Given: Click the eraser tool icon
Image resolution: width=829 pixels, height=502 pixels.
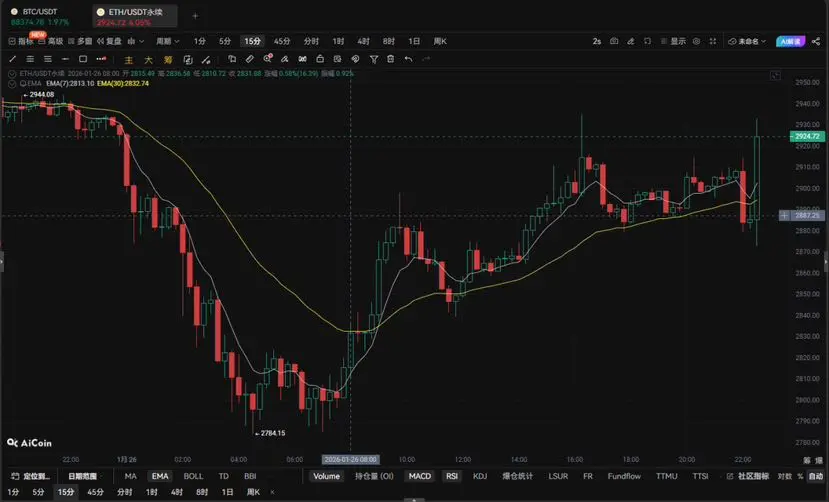Looking at the screenshot, I should (x=284, y=59).
